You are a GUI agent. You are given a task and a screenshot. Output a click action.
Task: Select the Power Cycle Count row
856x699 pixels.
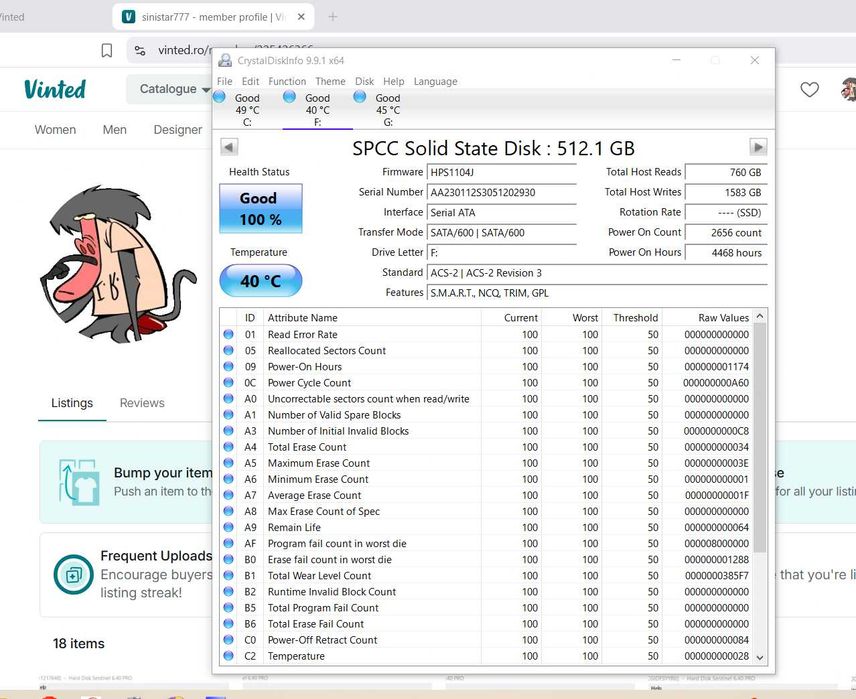click(x=486, y=383)
